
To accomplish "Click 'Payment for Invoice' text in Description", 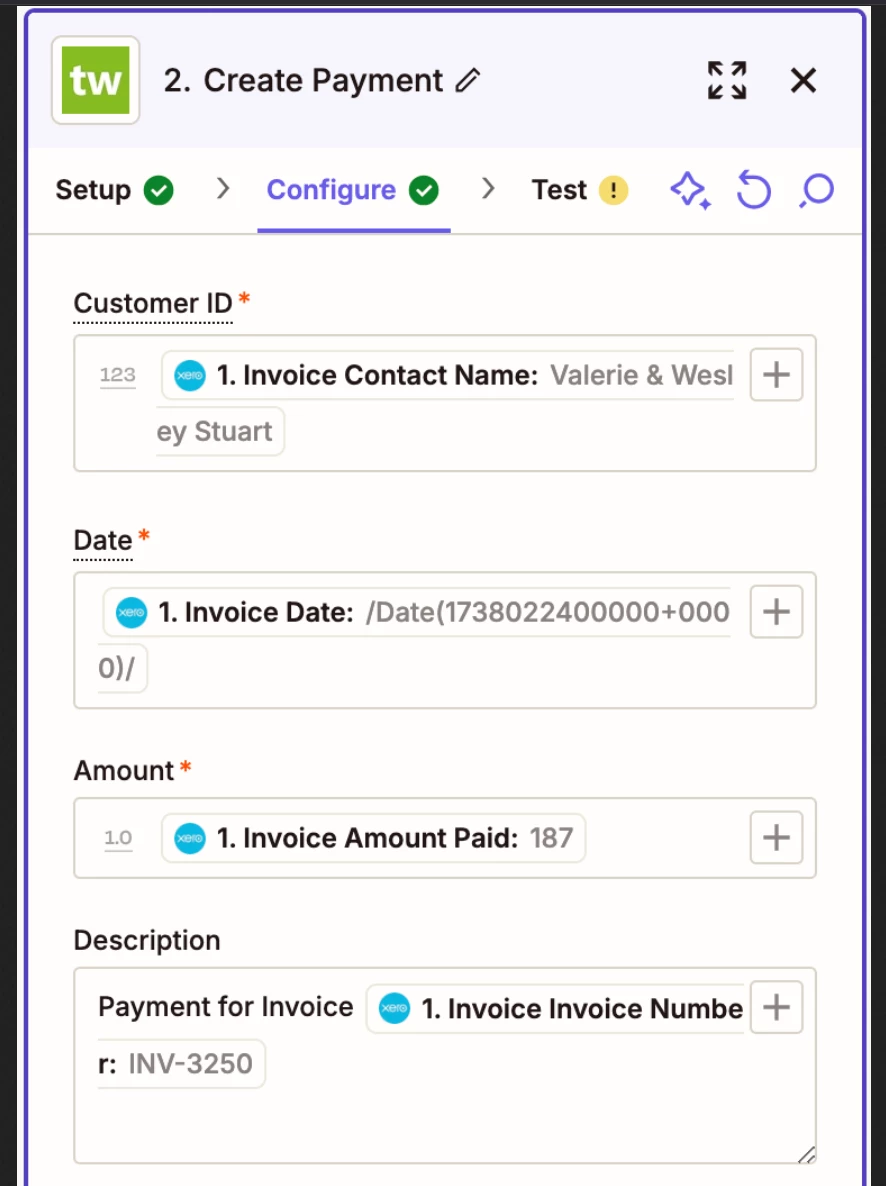I will point(225,1007).
